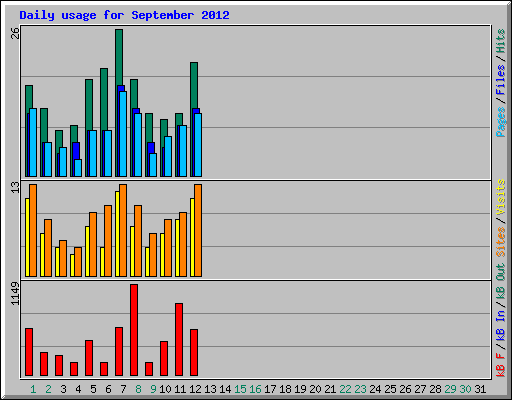Click the orange Sites bar for day 4
This screenshot has height=400, width=512.
pyautogui.click(x=78, y=262)
